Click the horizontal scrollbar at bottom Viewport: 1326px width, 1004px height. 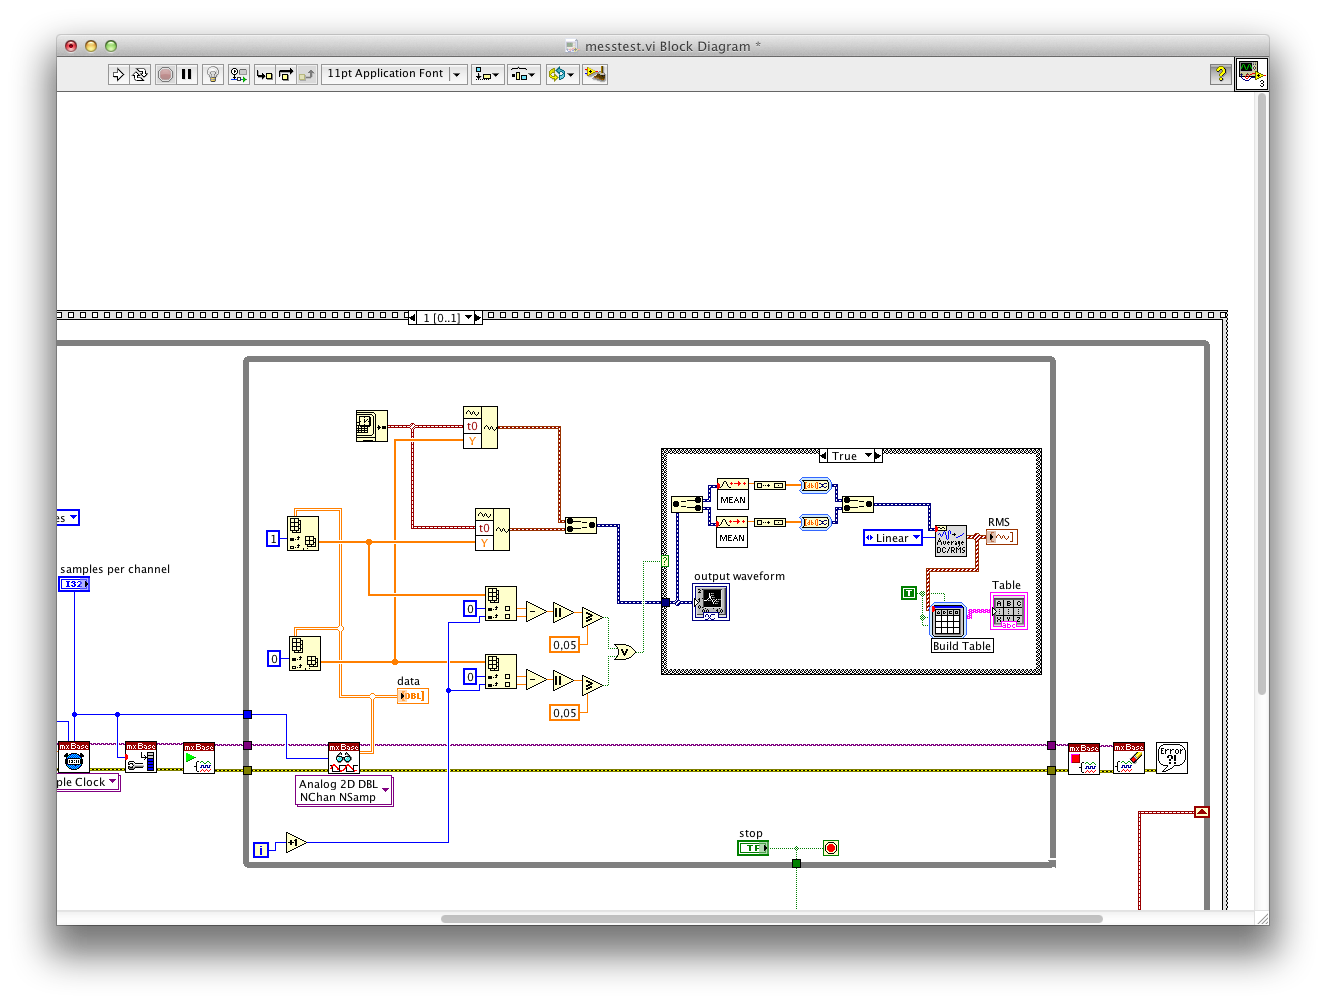point(770,918)
